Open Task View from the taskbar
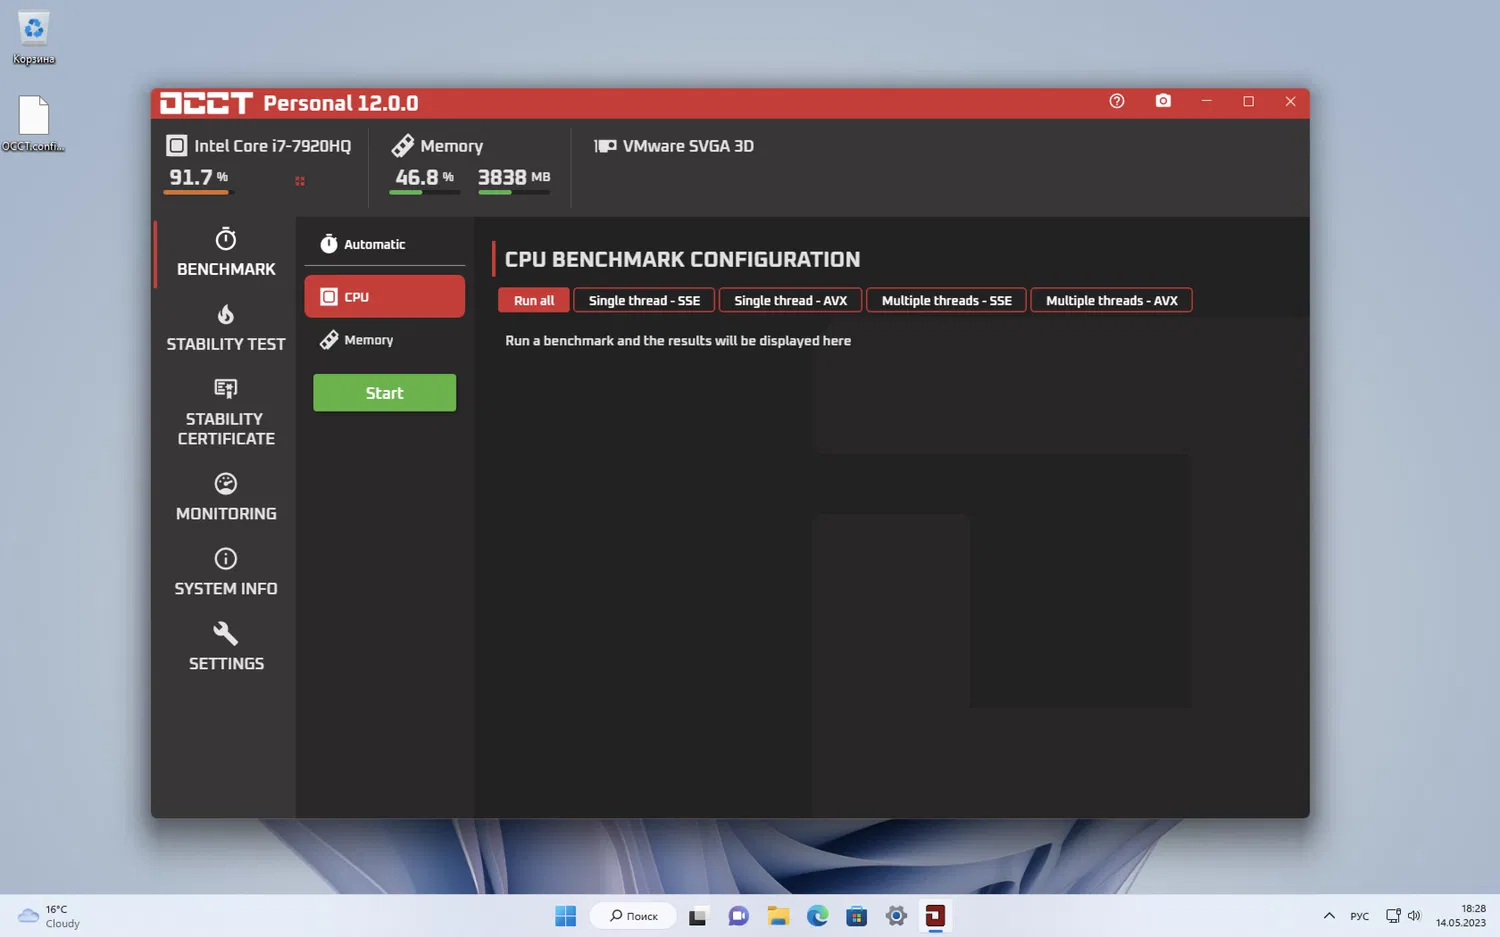The width and height of the screenshot is (1500, 937). (x=698, y=916)
